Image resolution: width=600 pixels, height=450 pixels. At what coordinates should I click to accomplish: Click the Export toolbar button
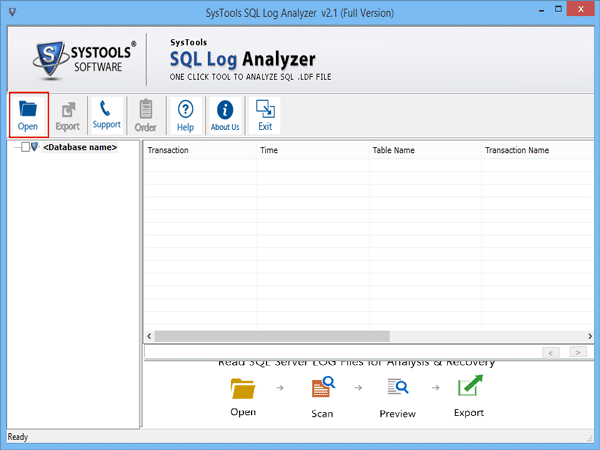68,116
